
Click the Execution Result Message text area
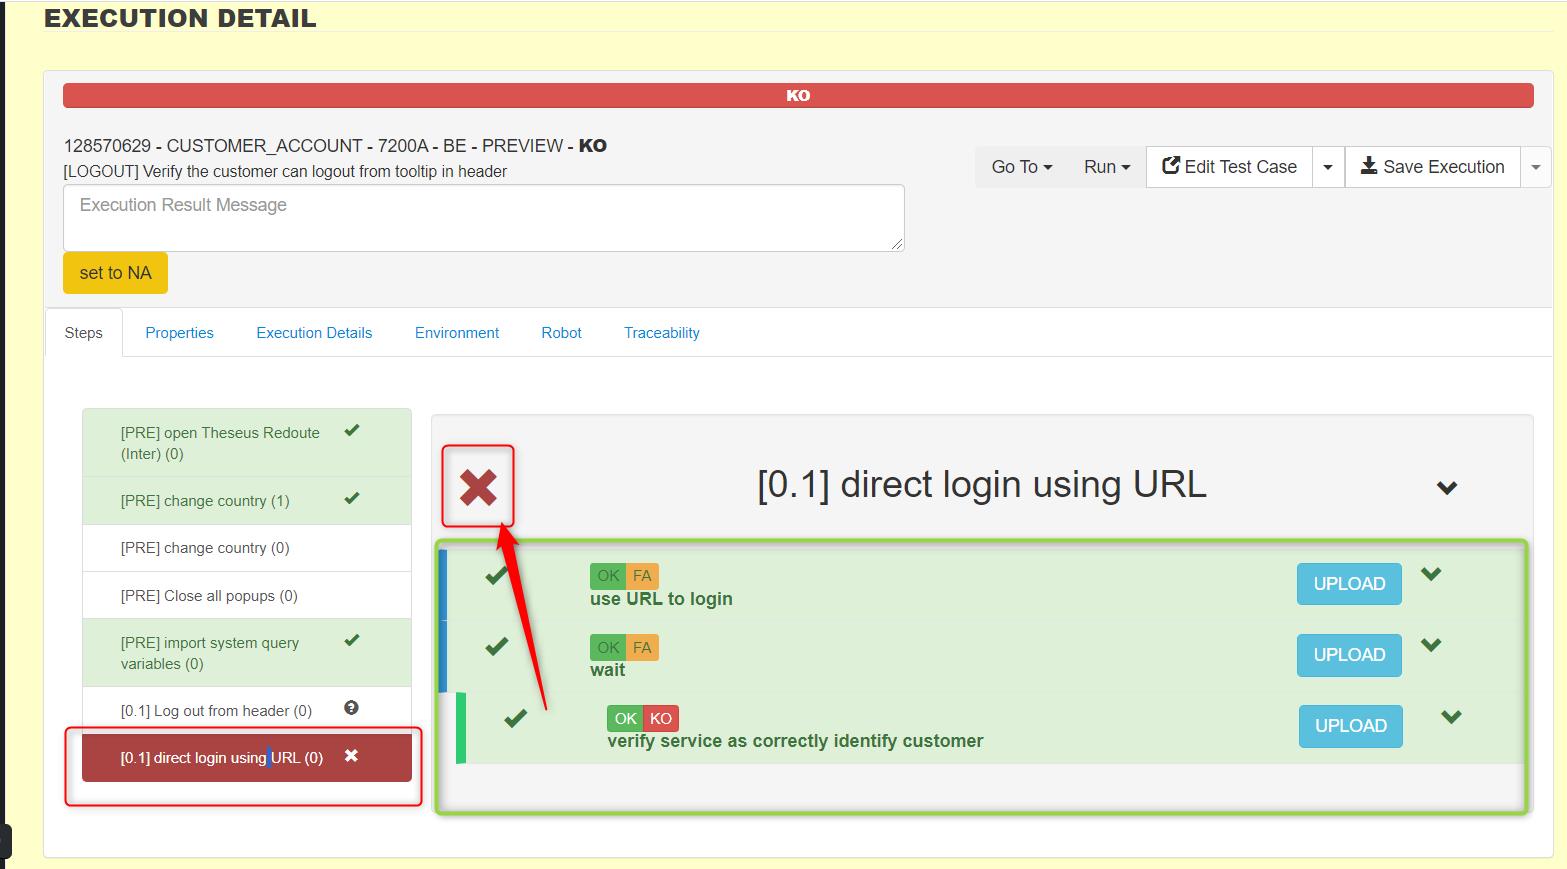484,218
